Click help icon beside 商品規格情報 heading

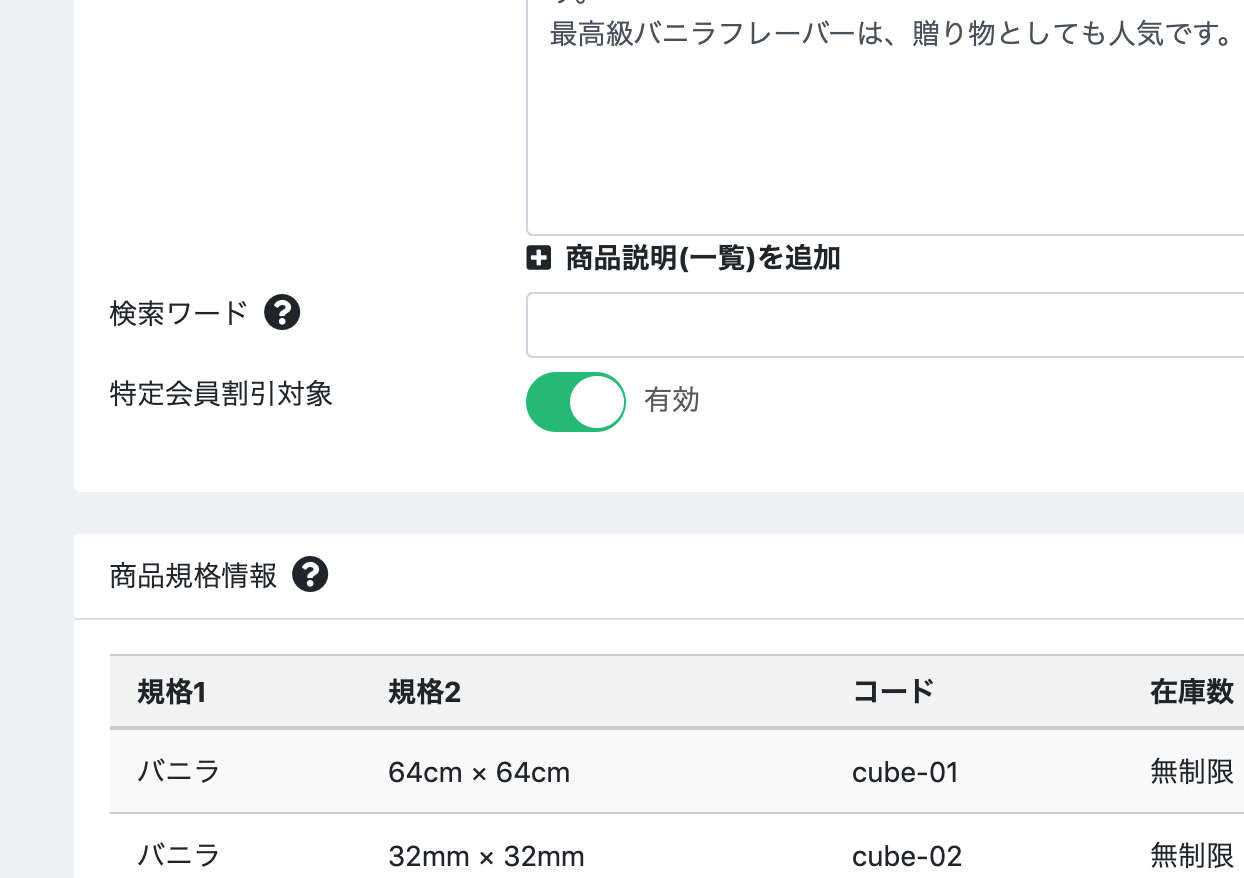click(310, 575)
